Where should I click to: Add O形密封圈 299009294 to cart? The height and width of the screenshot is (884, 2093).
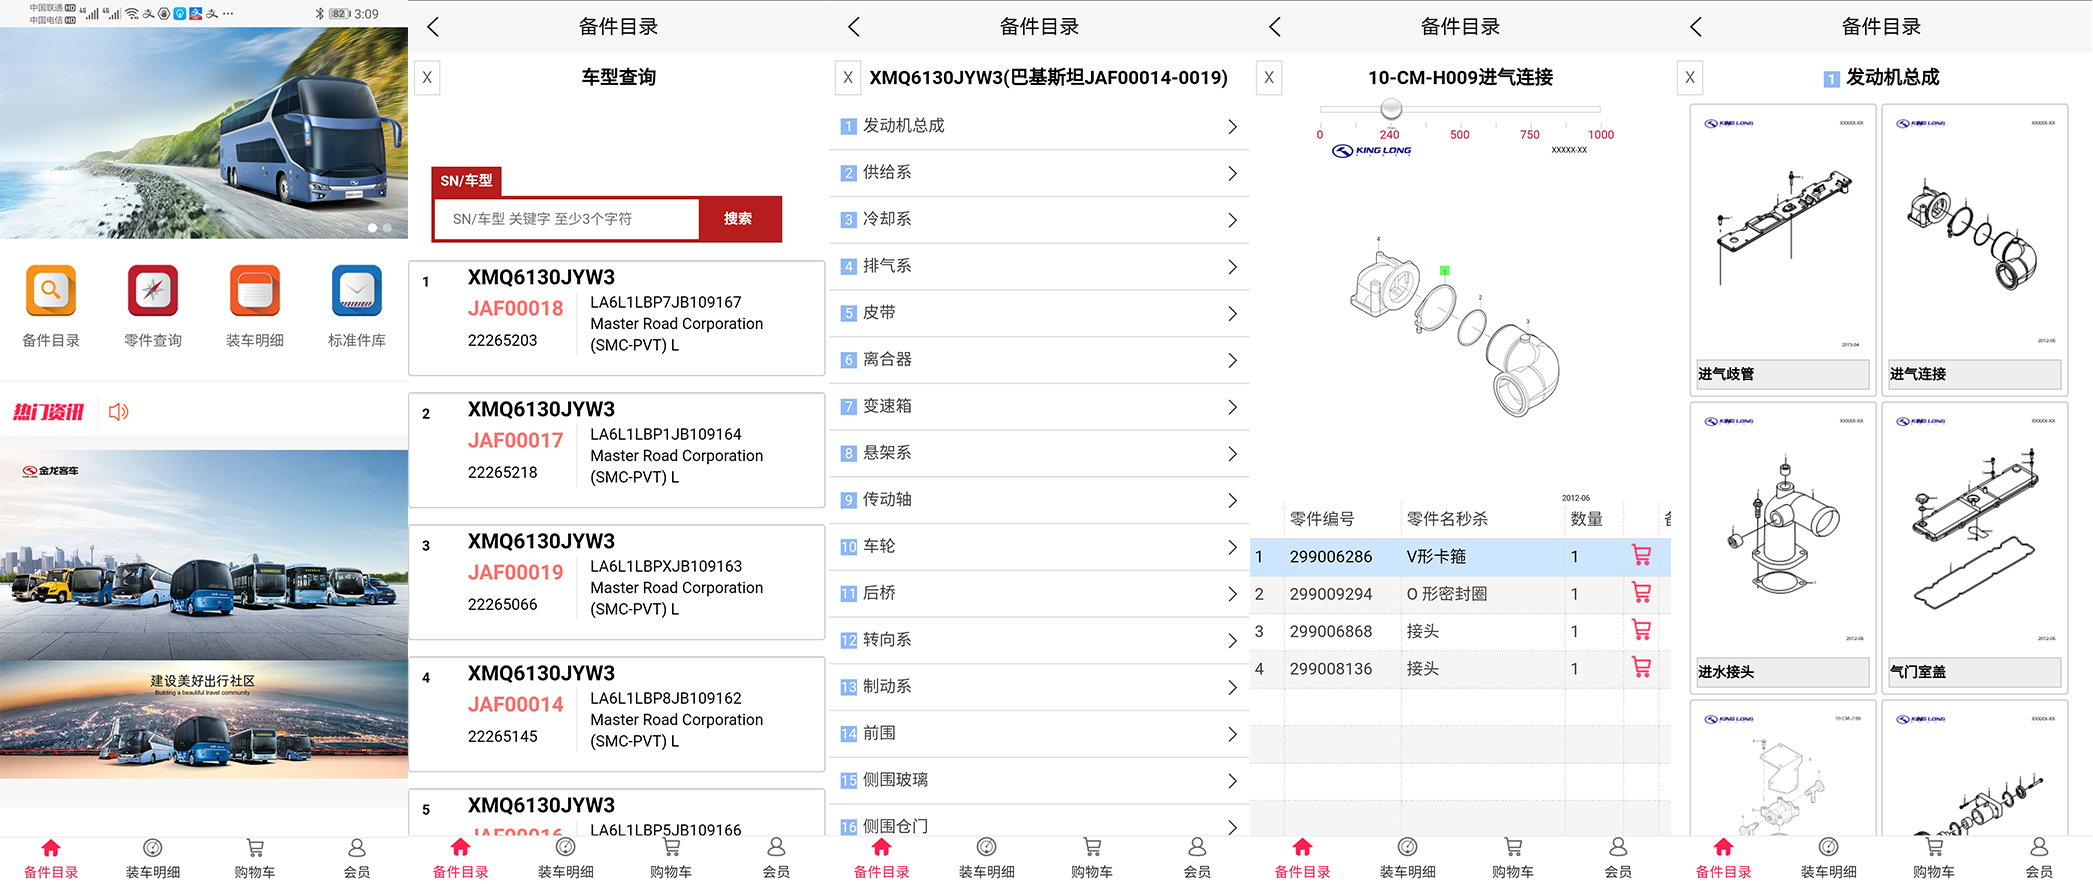tap(1641, 593)
